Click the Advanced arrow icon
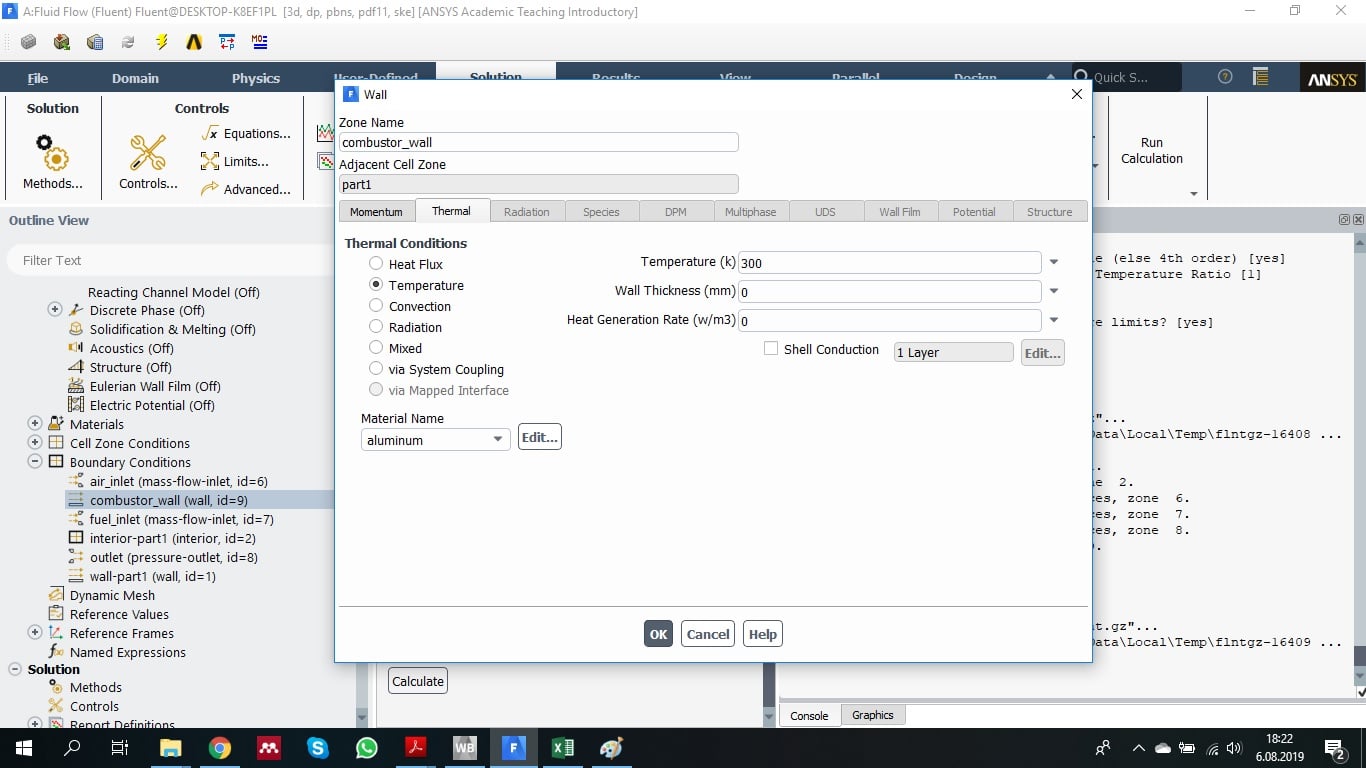Image resolution: width=1366 pixels, height=768 pixels. pyautogui.click(x=209, y=189)
